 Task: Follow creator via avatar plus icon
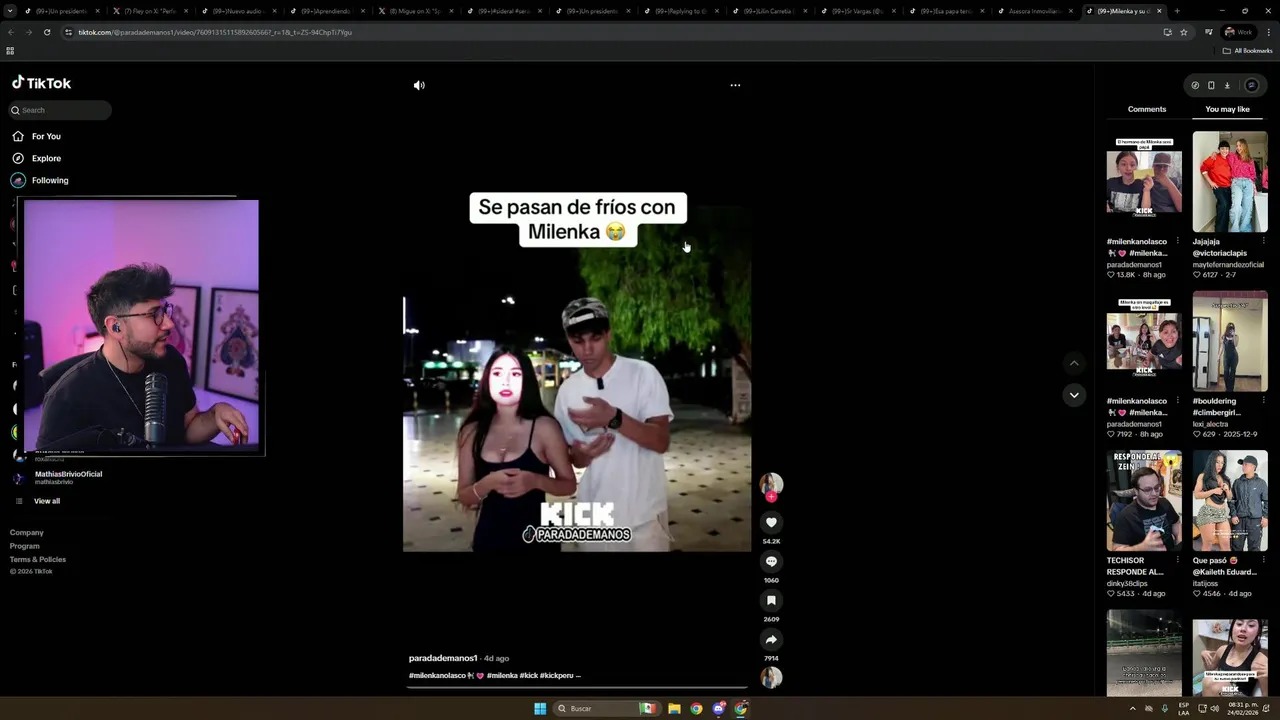point(771,497)
